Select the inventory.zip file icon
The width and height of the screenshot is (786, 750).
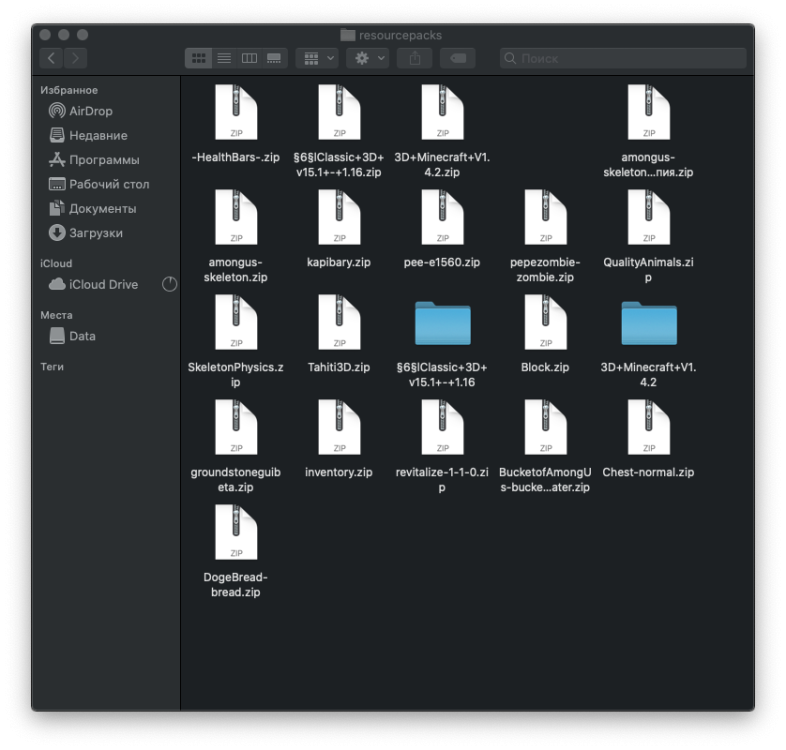pyautogui.click(x=339, y=427)
